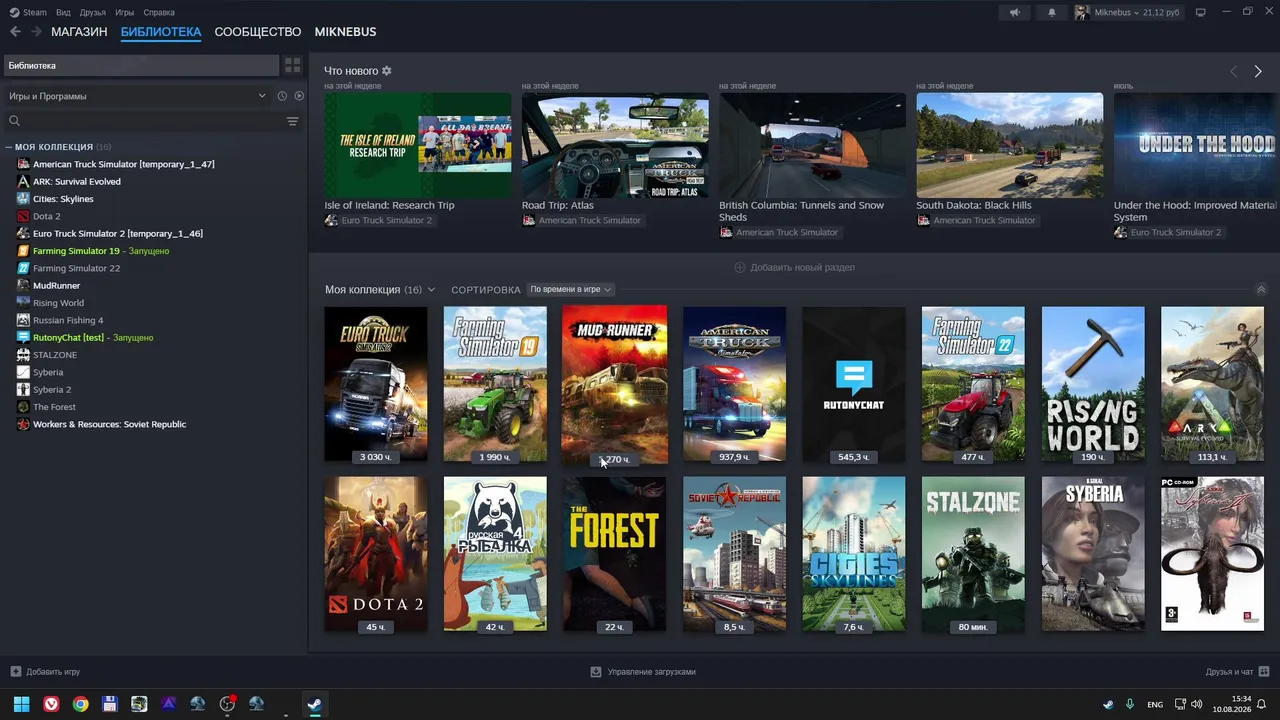Collapse the МОЯ КОЛЛЕКЦИЯ list in the sidebar
1280x720 pixels.
click(x=9, y=147)
